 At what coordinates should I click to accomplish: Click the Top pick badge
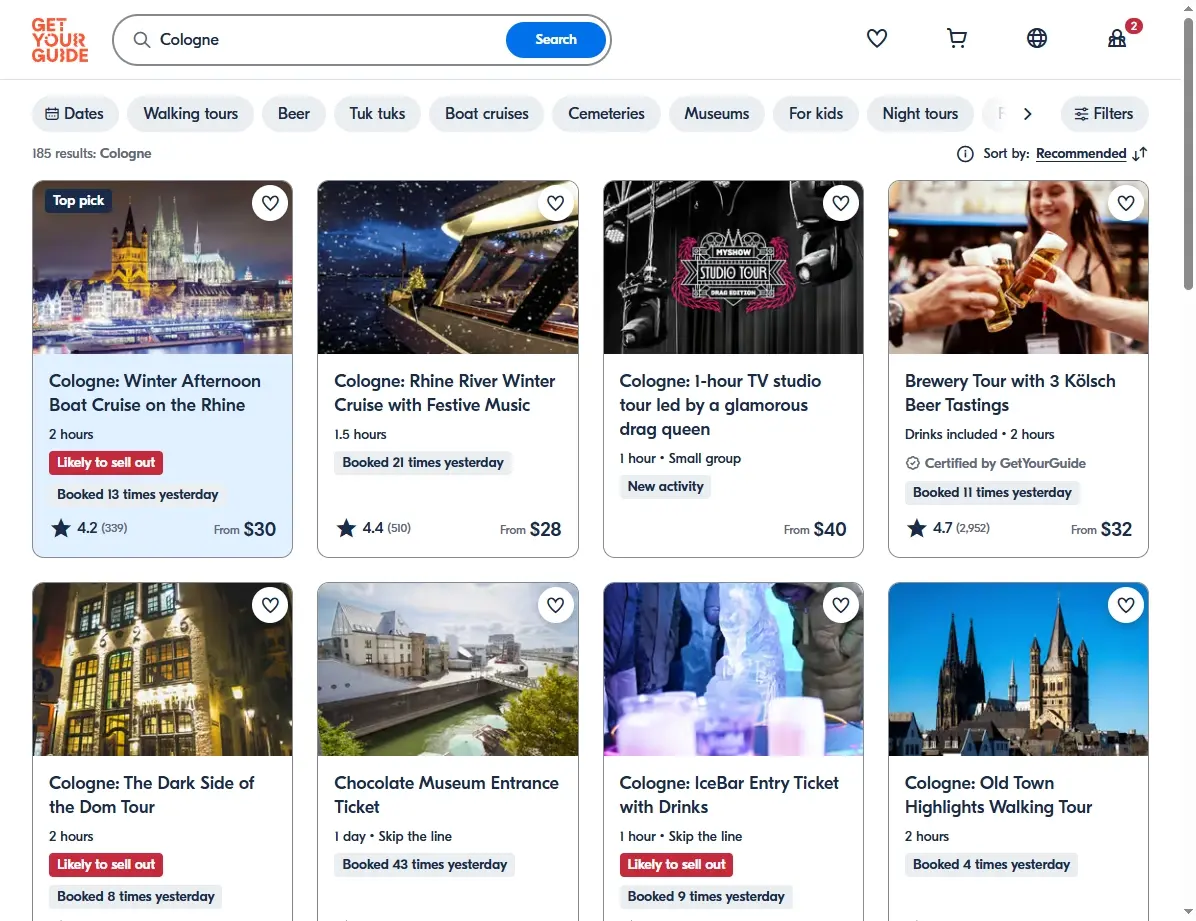pos(79,201)
